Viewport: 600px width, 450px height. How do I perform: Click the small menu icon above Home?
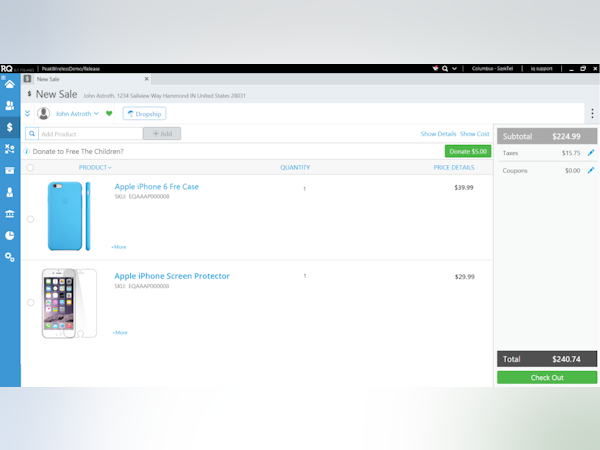click(x=3, y=77)
